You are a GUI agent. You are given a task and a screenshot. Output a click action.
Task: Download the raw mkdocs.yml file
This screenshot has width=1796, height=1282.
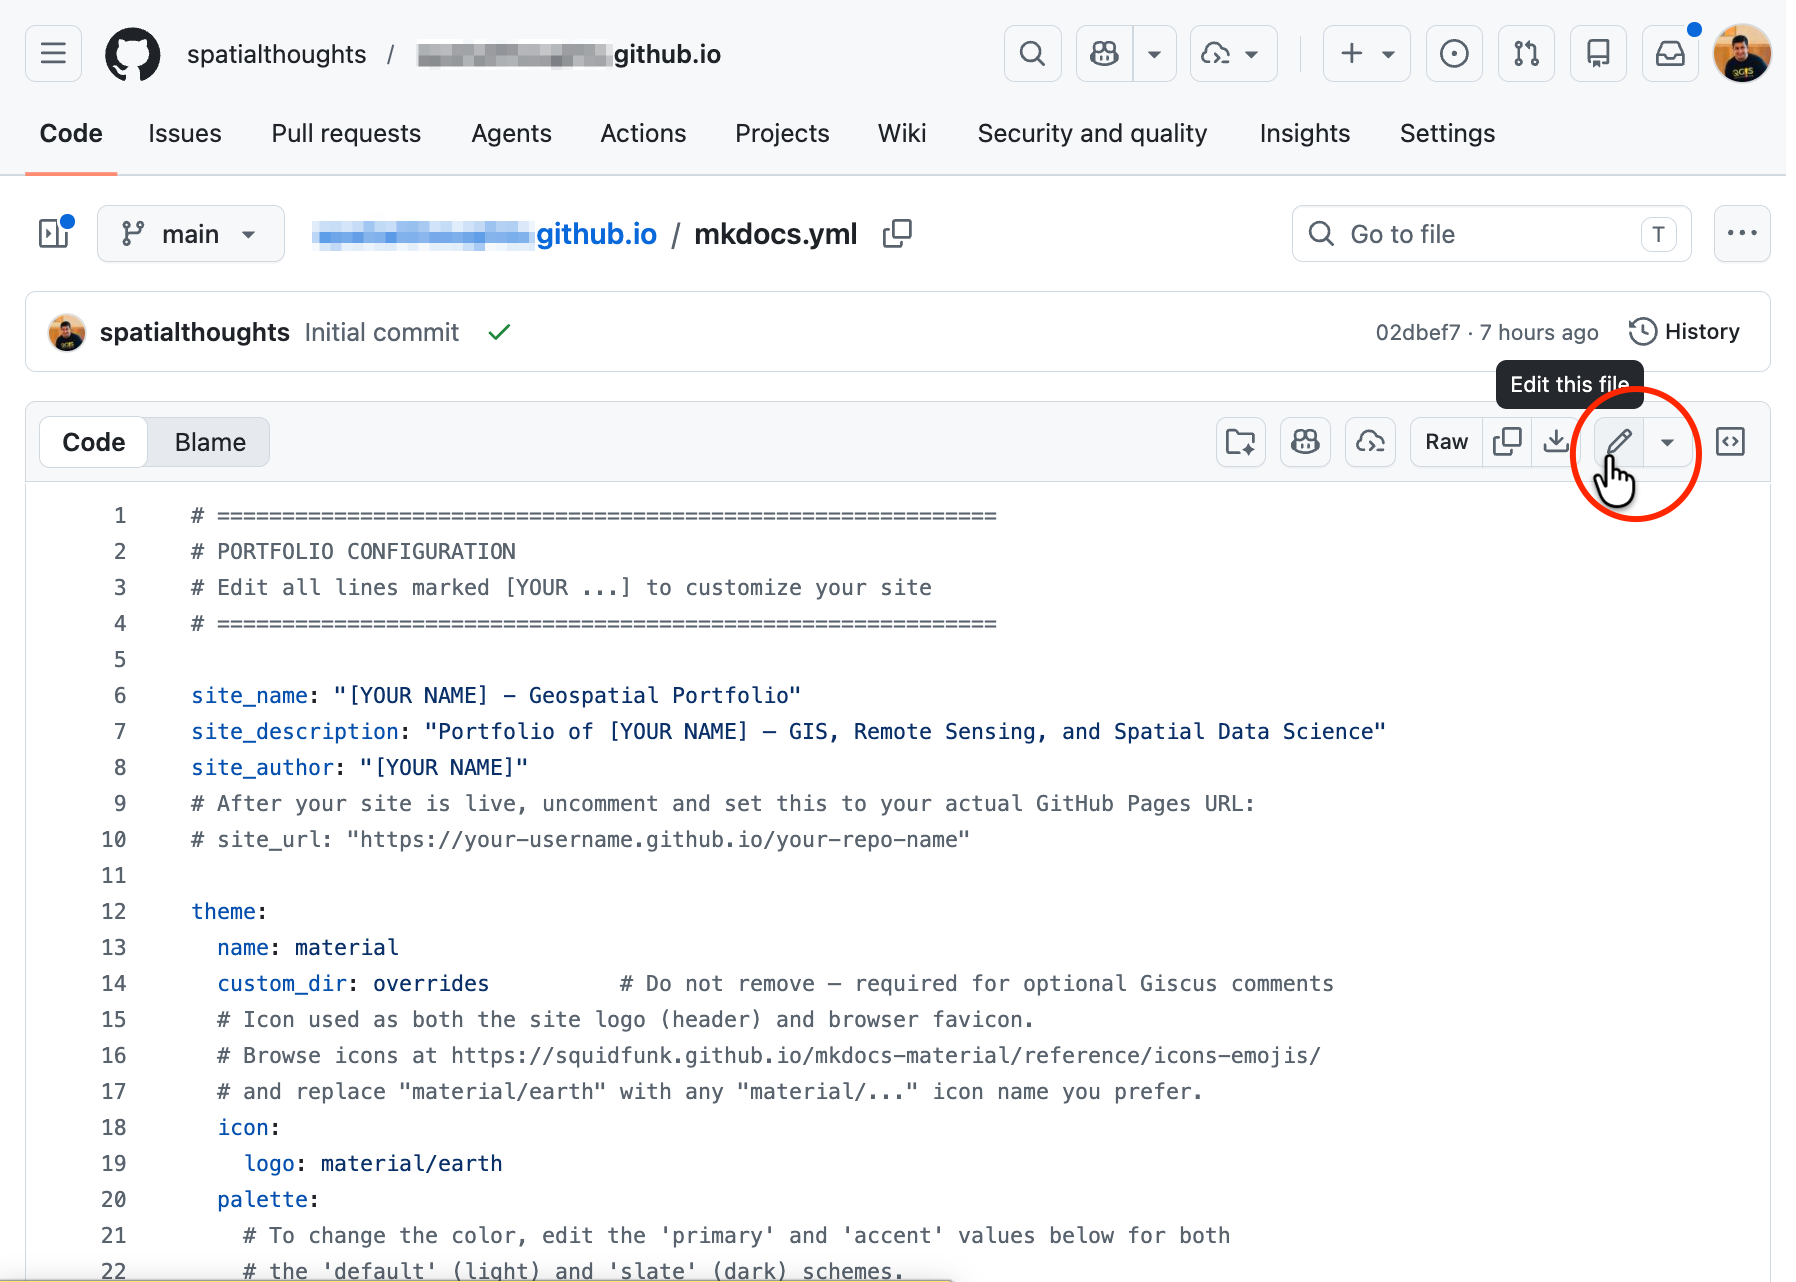point(1556,441)
